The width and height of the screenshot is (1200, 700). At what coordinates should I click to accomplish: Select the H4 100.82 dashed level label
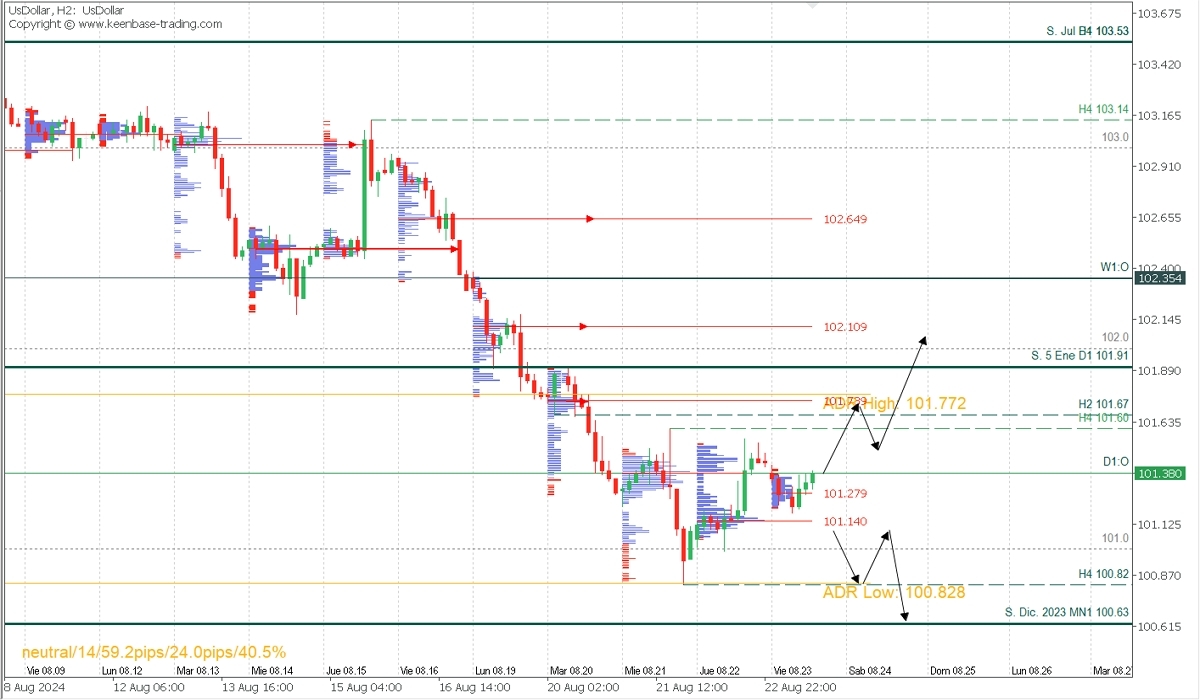pyautogui.click(x=1103, y=574)
